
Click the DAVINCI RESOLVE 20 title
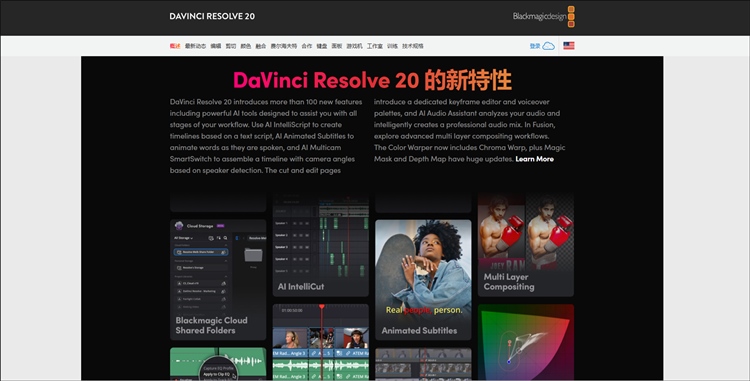212,16
